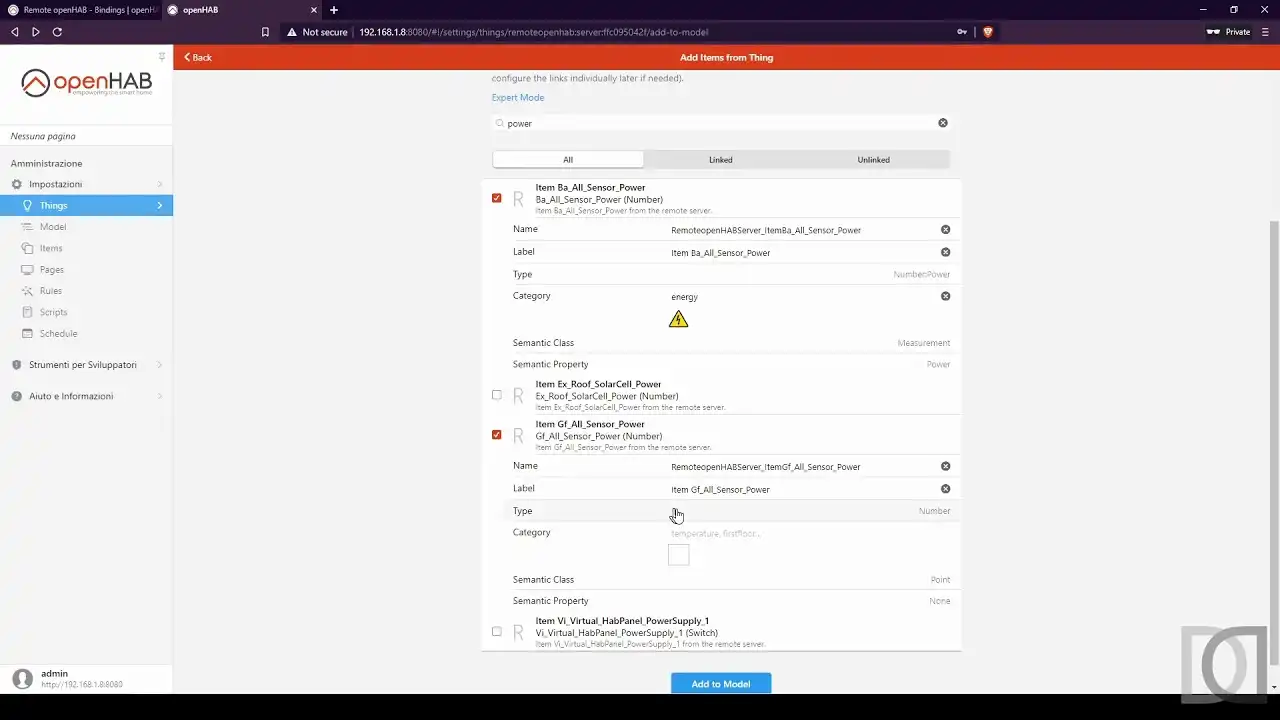Open Schedule in sidebar

(86, 333)
